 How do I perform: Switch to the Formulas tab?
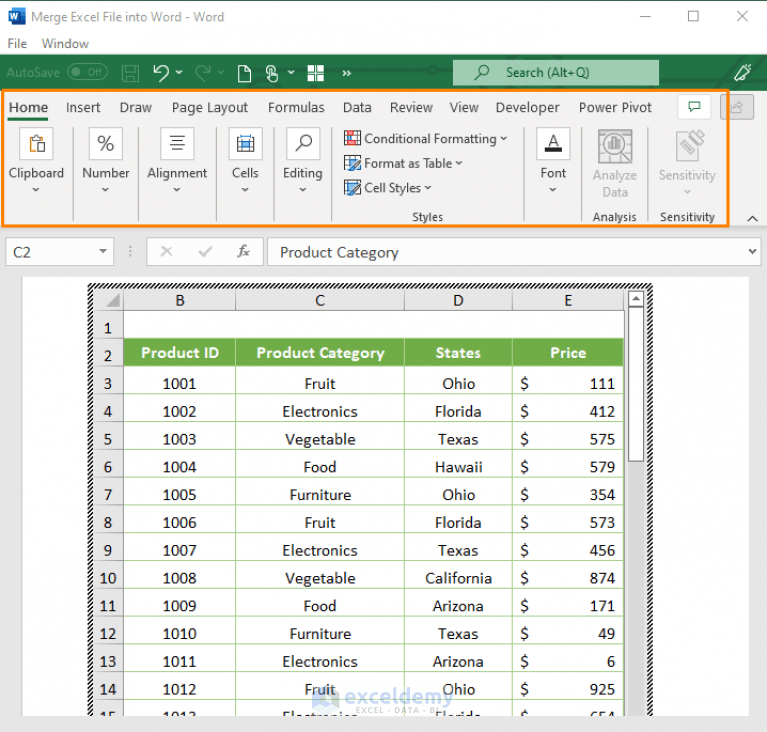296,108
